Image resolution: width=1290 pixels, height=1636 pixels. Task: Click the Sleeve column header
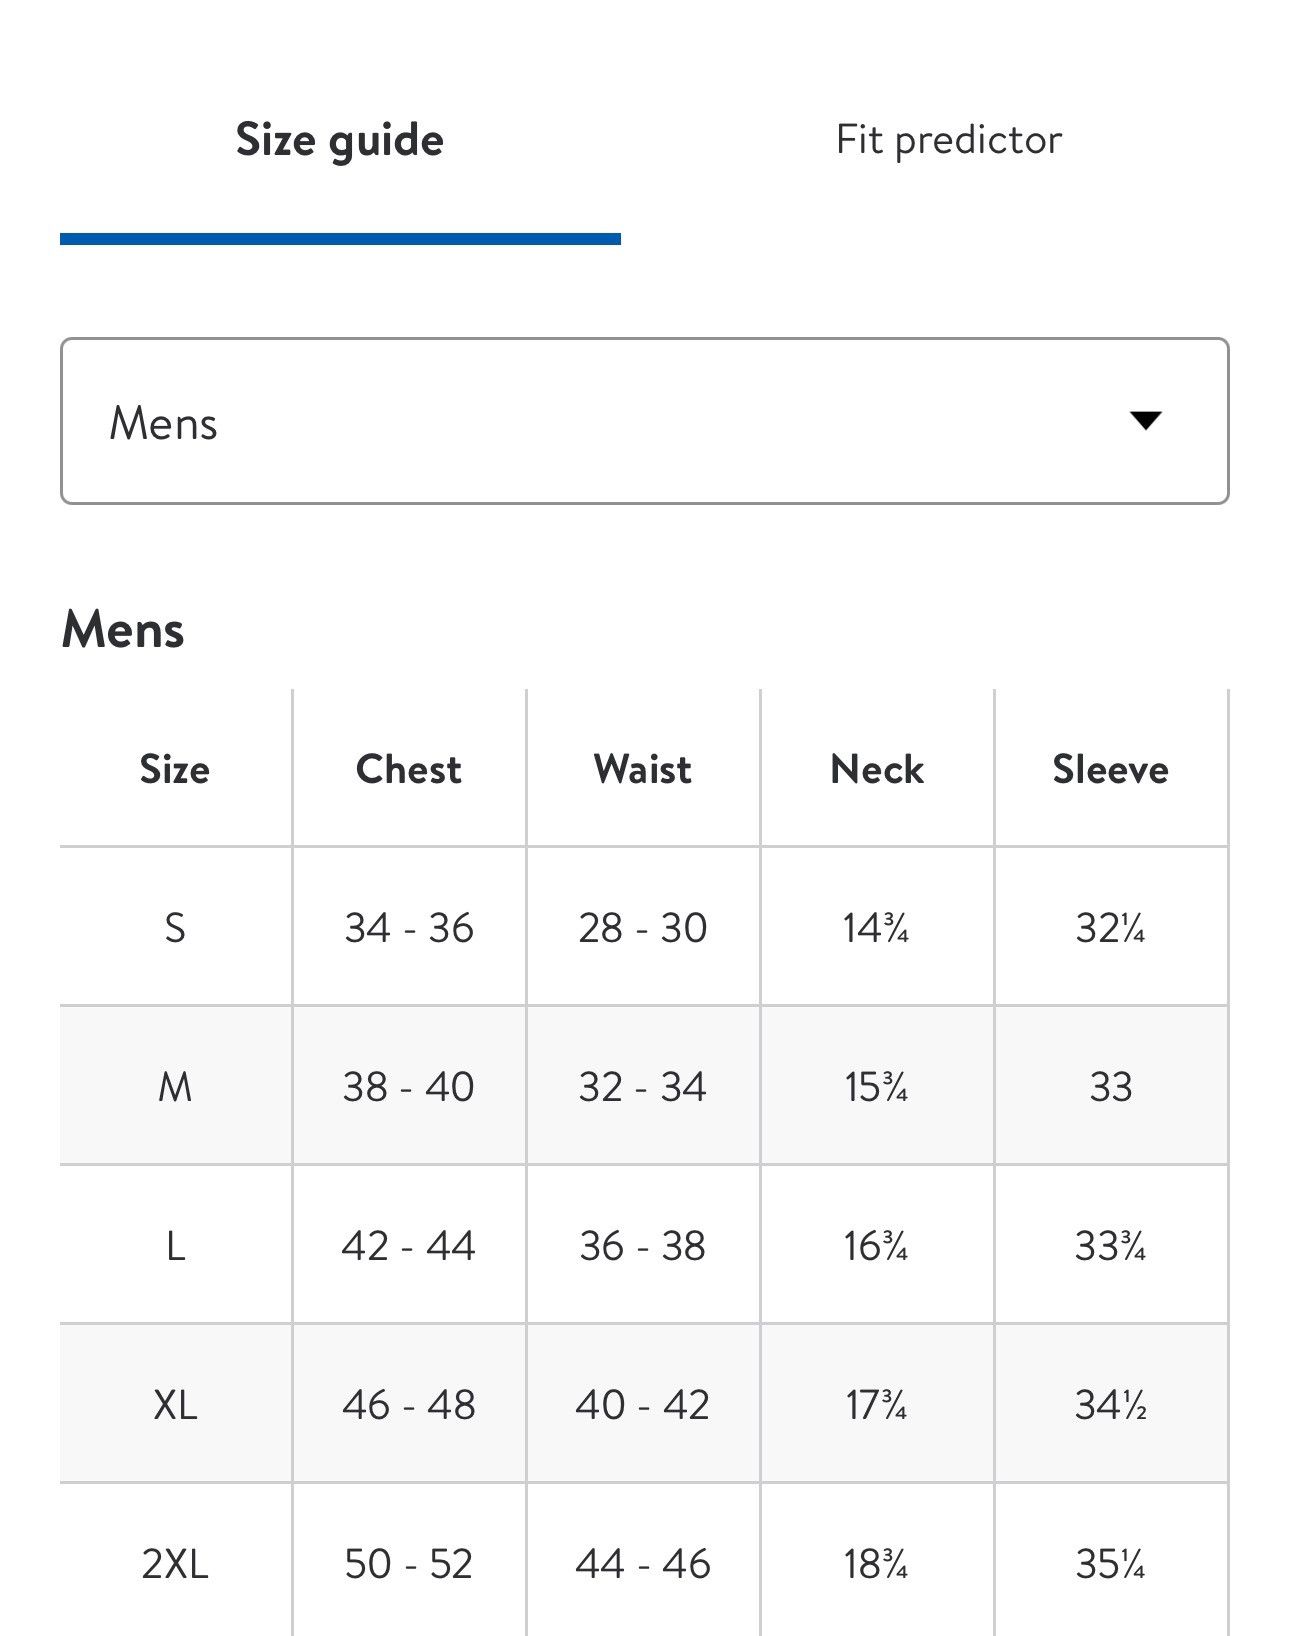pos(1110,769)
